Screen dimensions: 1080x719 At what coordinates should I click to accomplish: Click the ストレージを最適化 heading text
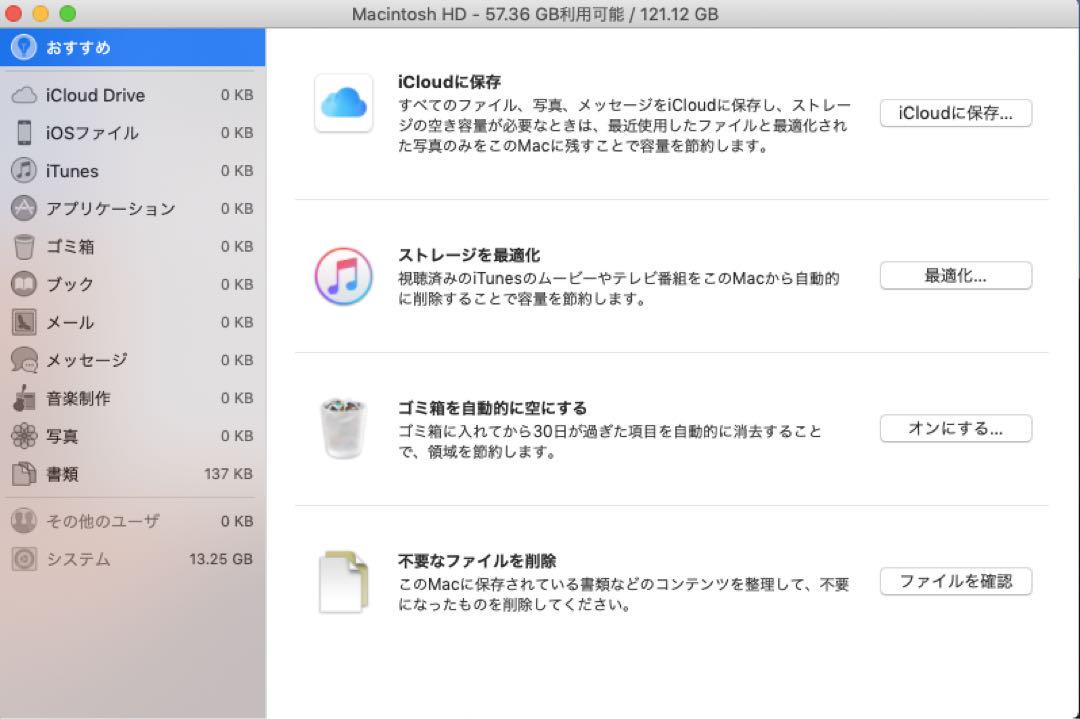pyautogui.click(x=468, y=255)
